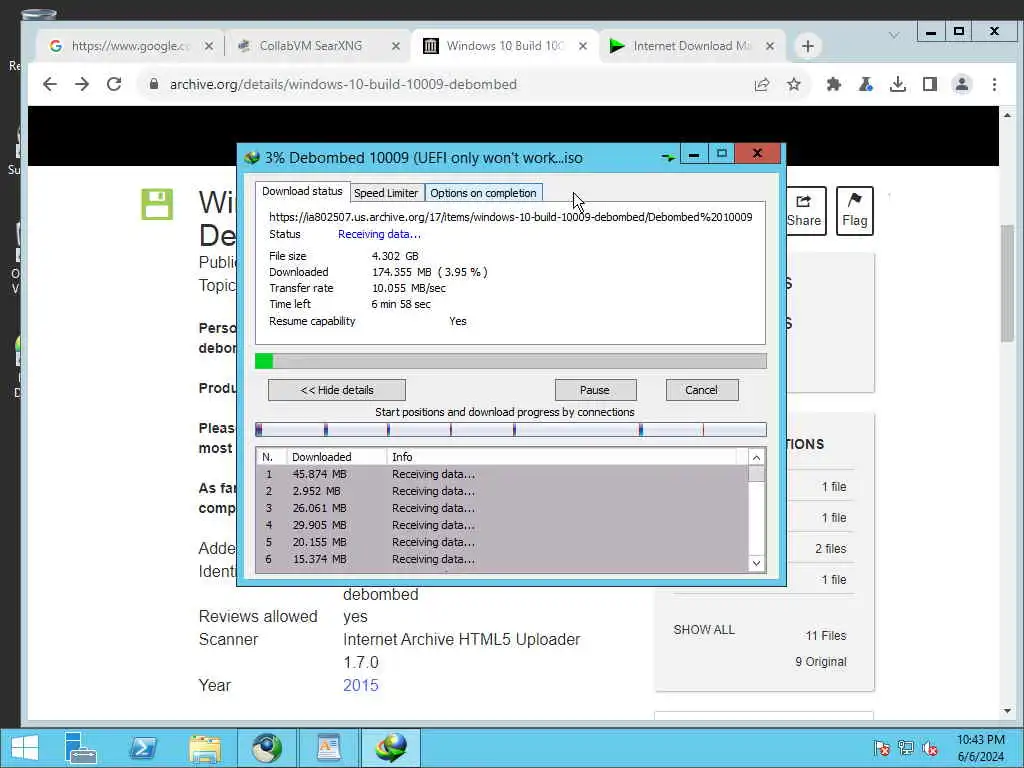
Task: Click the connections progress bar
Action: tap(511, 429)
